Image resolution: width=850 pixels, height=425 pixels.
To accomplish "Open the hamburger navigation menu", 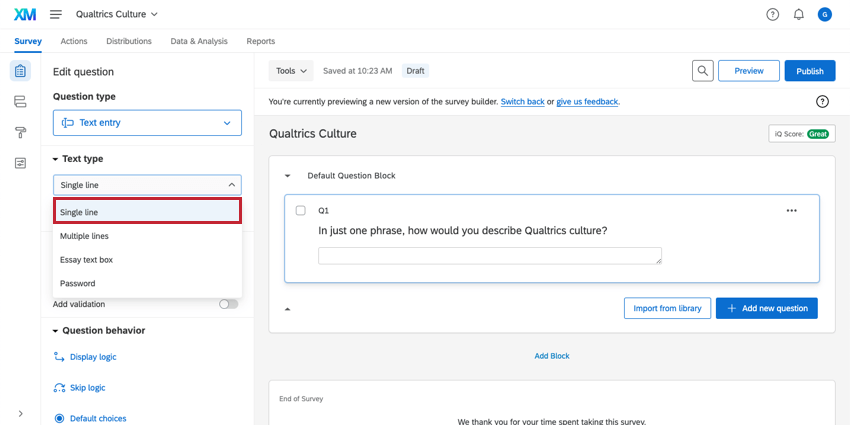I will pyautogui.click(x=56, y=14).
